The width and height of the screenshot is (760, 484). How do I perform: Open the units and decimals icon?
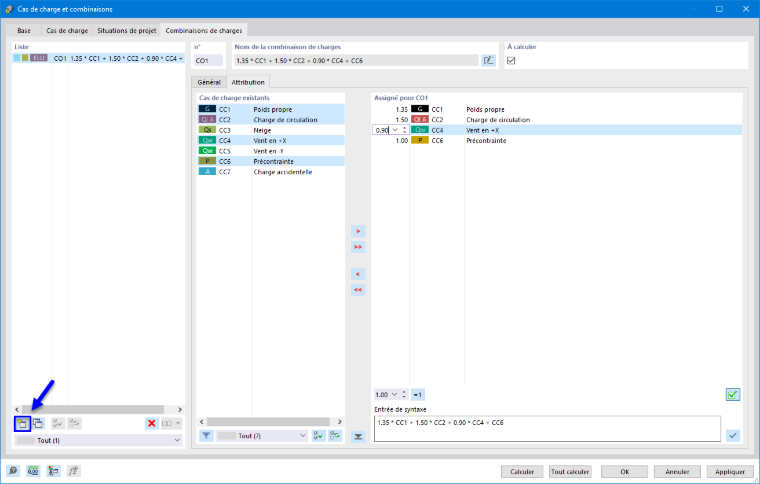(x=33, y=471)
